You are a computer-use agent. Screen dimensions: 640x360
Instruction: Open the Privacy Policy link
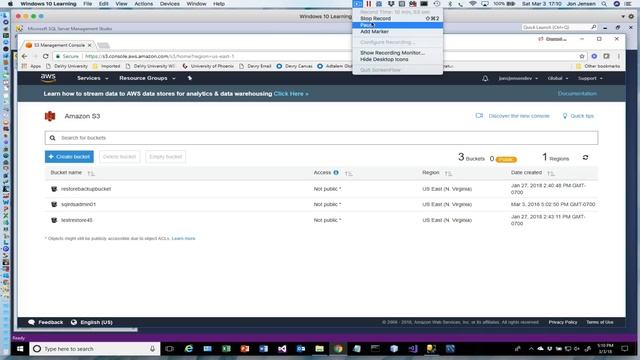pyautogui.click(x=562, y=322)
